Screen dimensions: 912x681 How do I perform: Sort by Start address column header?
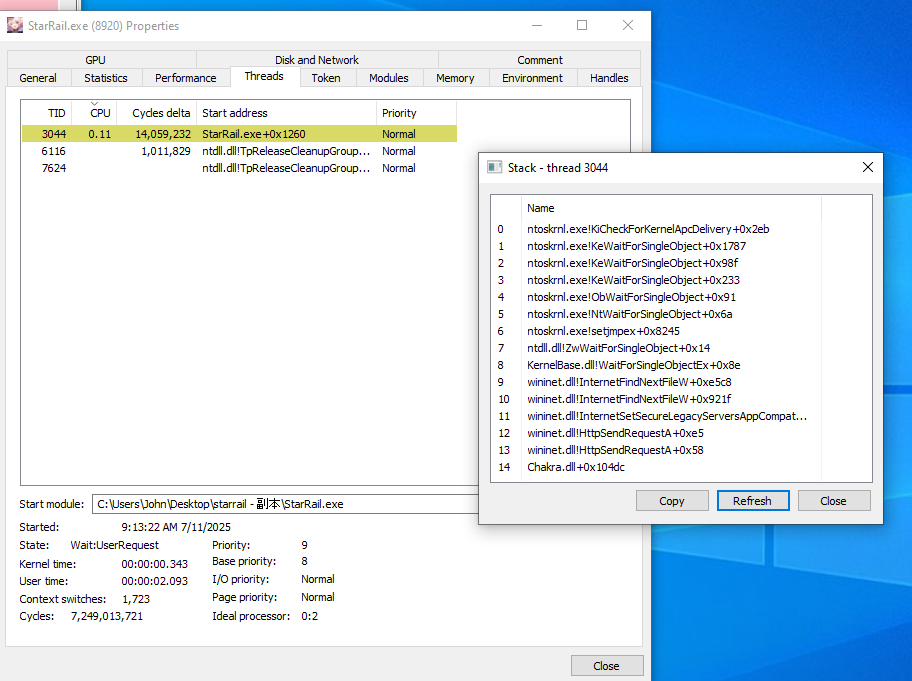coord(287,113)
